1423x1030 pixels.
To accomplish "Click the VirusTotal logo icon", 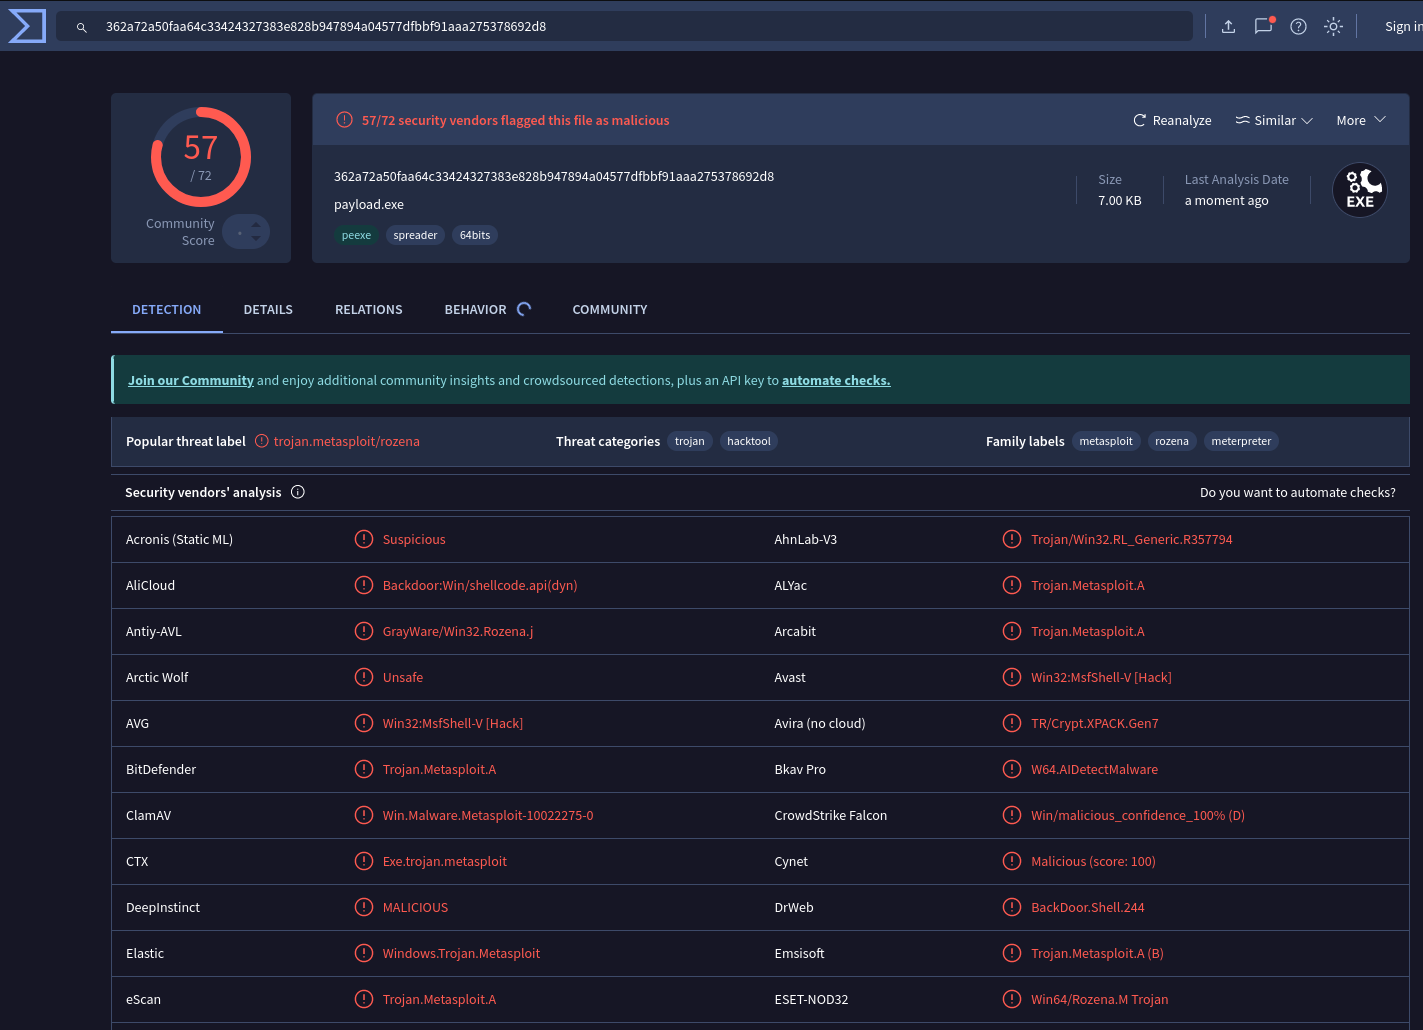I will [27, 26].
